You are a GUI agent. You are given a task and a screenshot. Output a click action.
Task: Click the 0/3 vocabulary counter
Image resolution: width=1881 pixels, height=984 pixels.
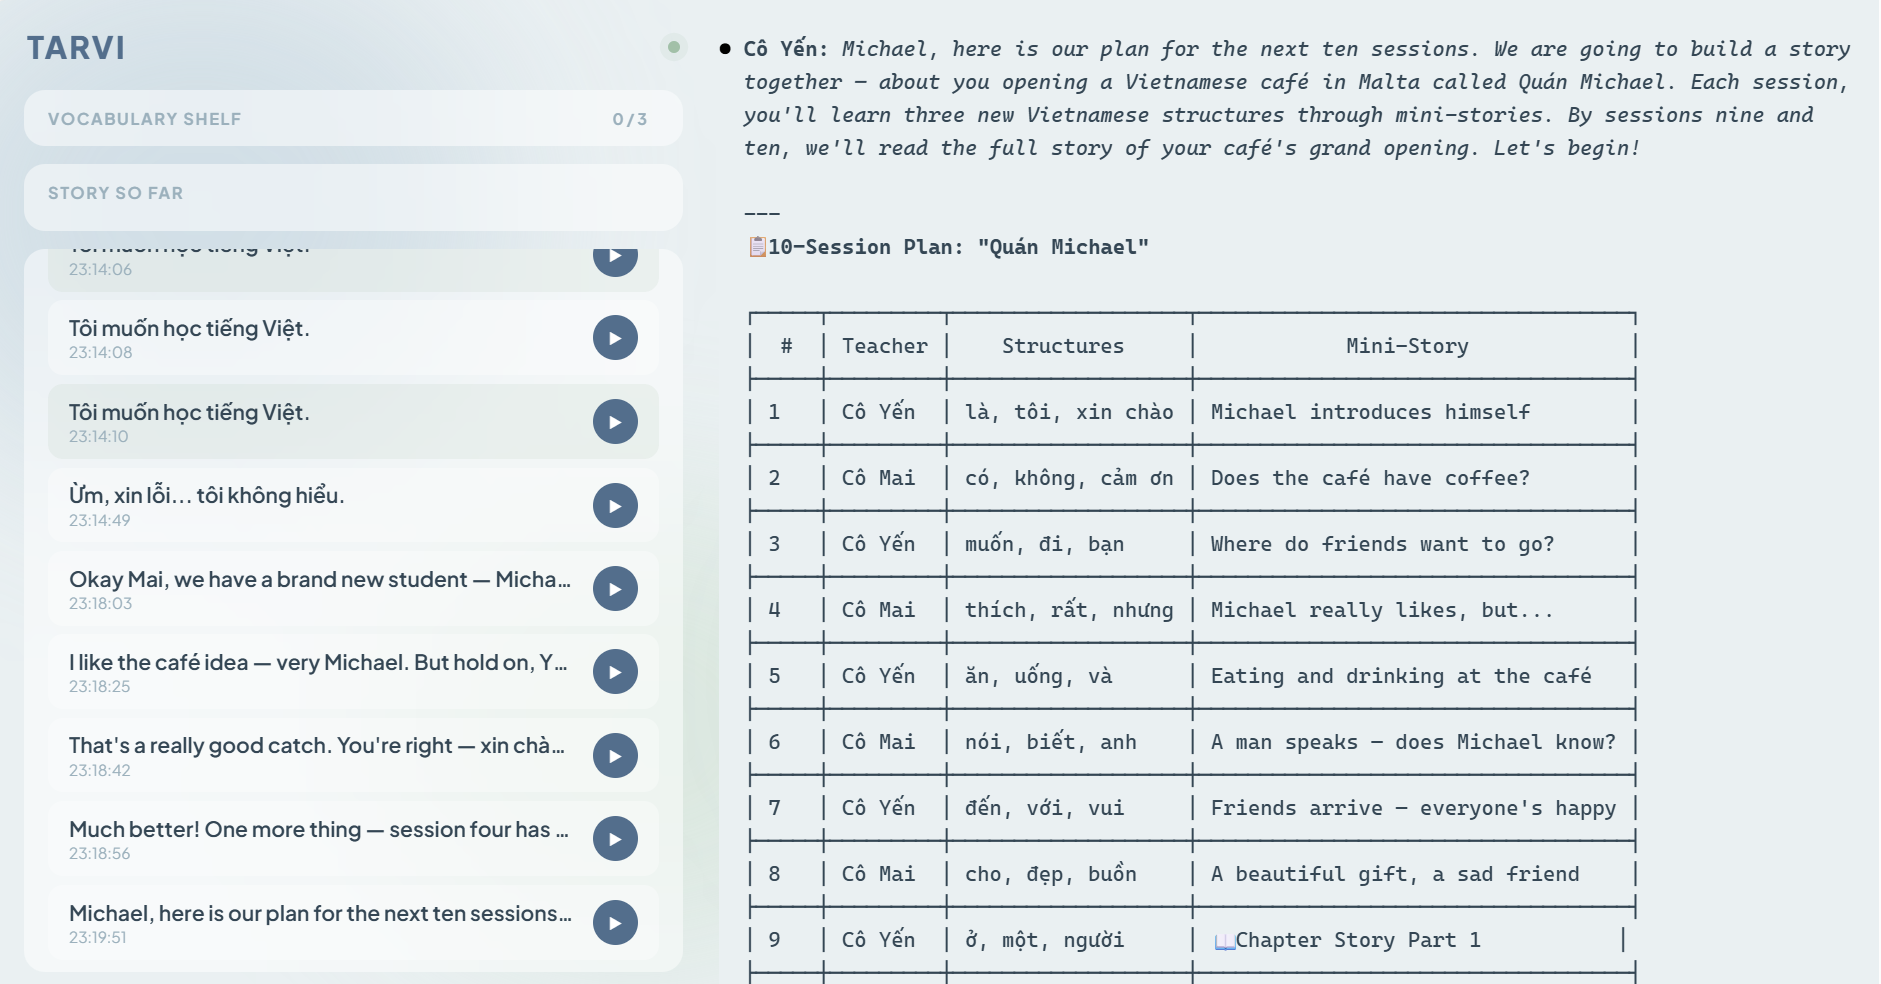(629, 119)
